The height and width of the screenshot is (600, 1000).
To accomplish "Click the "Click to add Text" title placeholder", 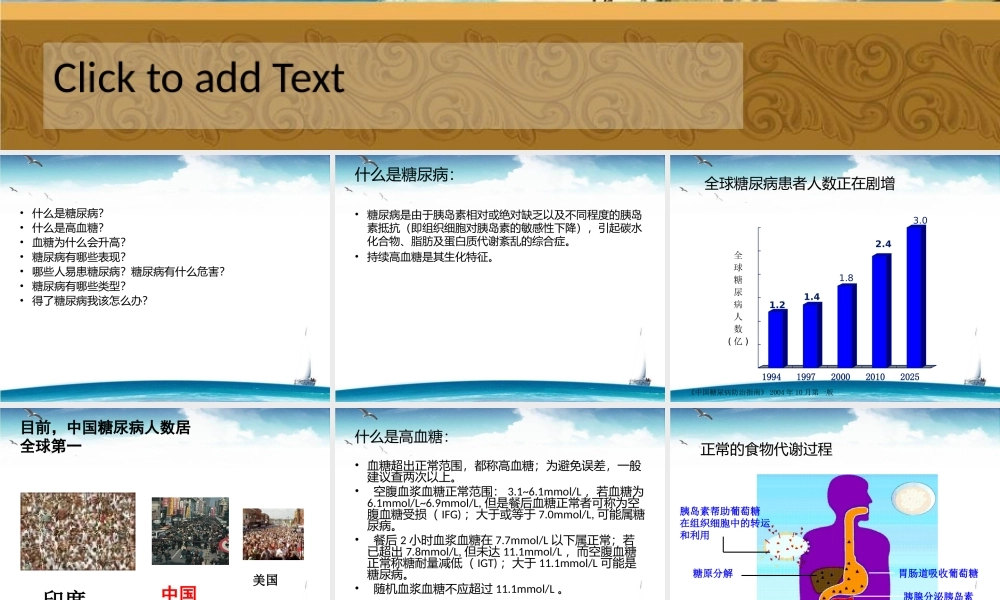I will (x=200, y=78).
